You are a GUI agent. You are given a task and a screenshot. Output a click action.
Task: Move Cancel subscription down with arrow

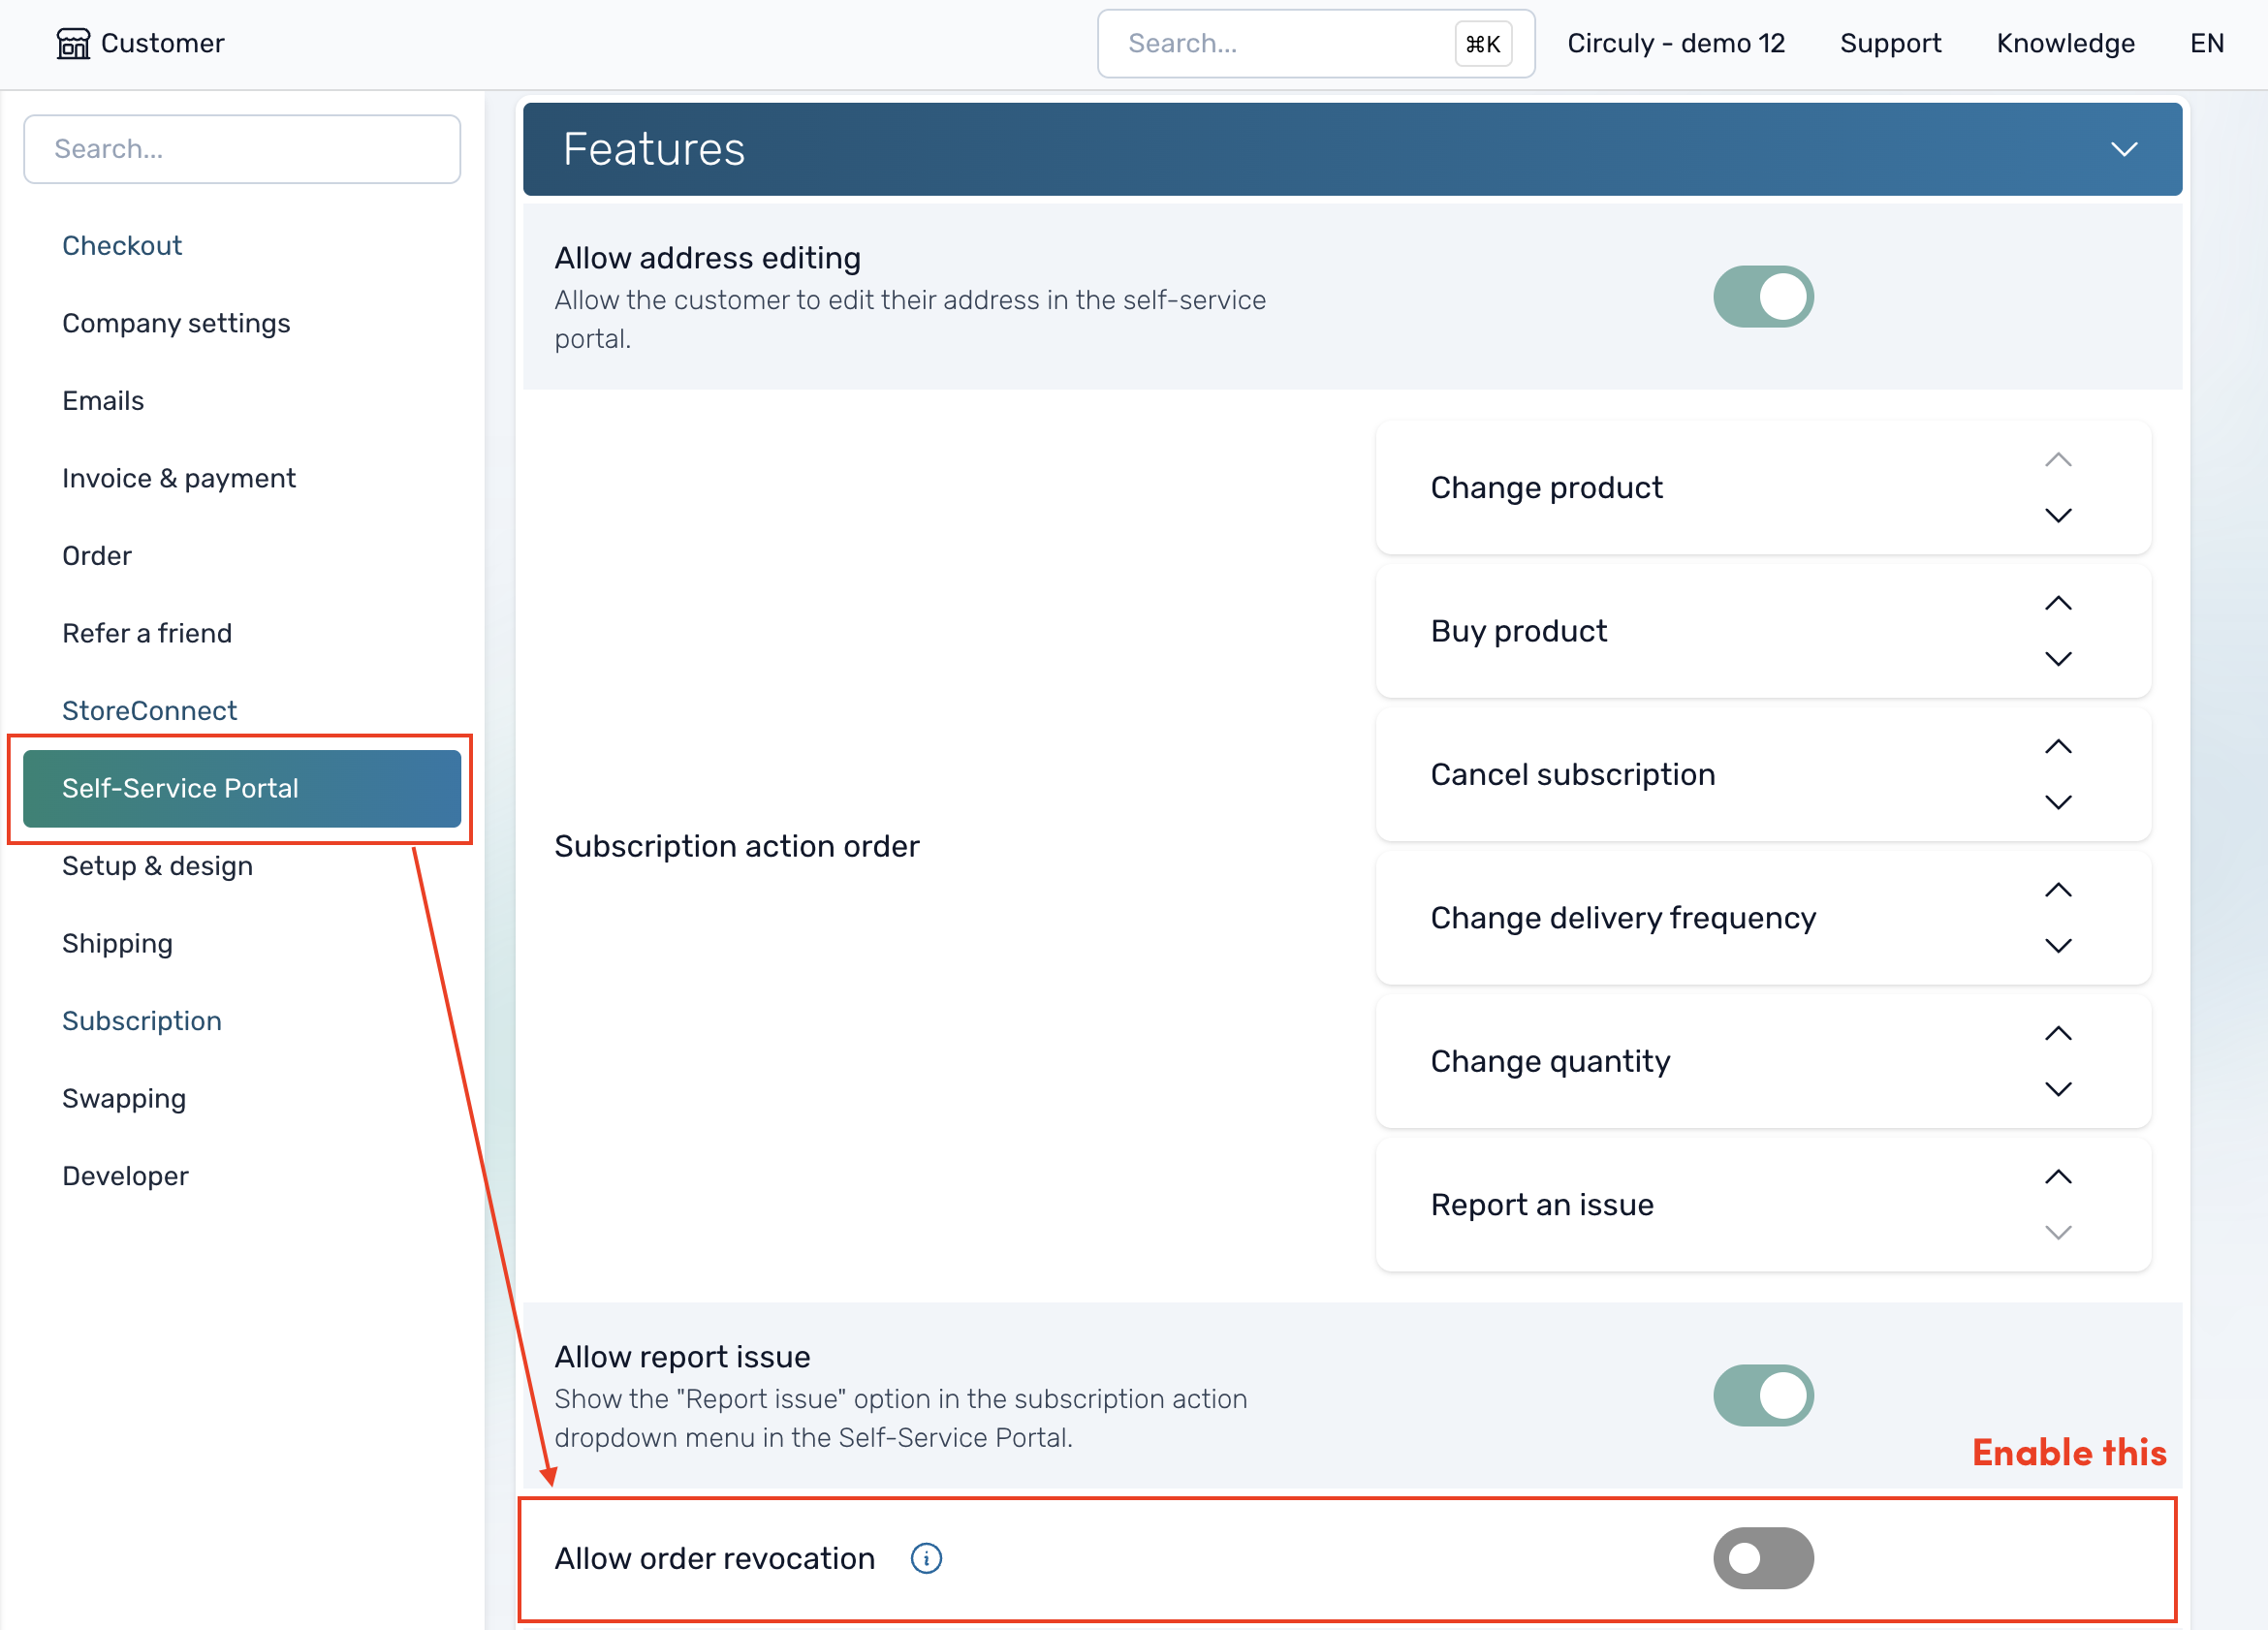point(2058,802)
